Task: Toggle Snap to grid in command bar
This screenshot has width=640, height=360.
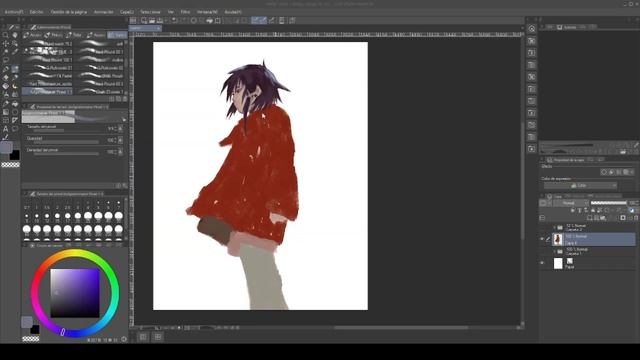Action: click(271, 20)
